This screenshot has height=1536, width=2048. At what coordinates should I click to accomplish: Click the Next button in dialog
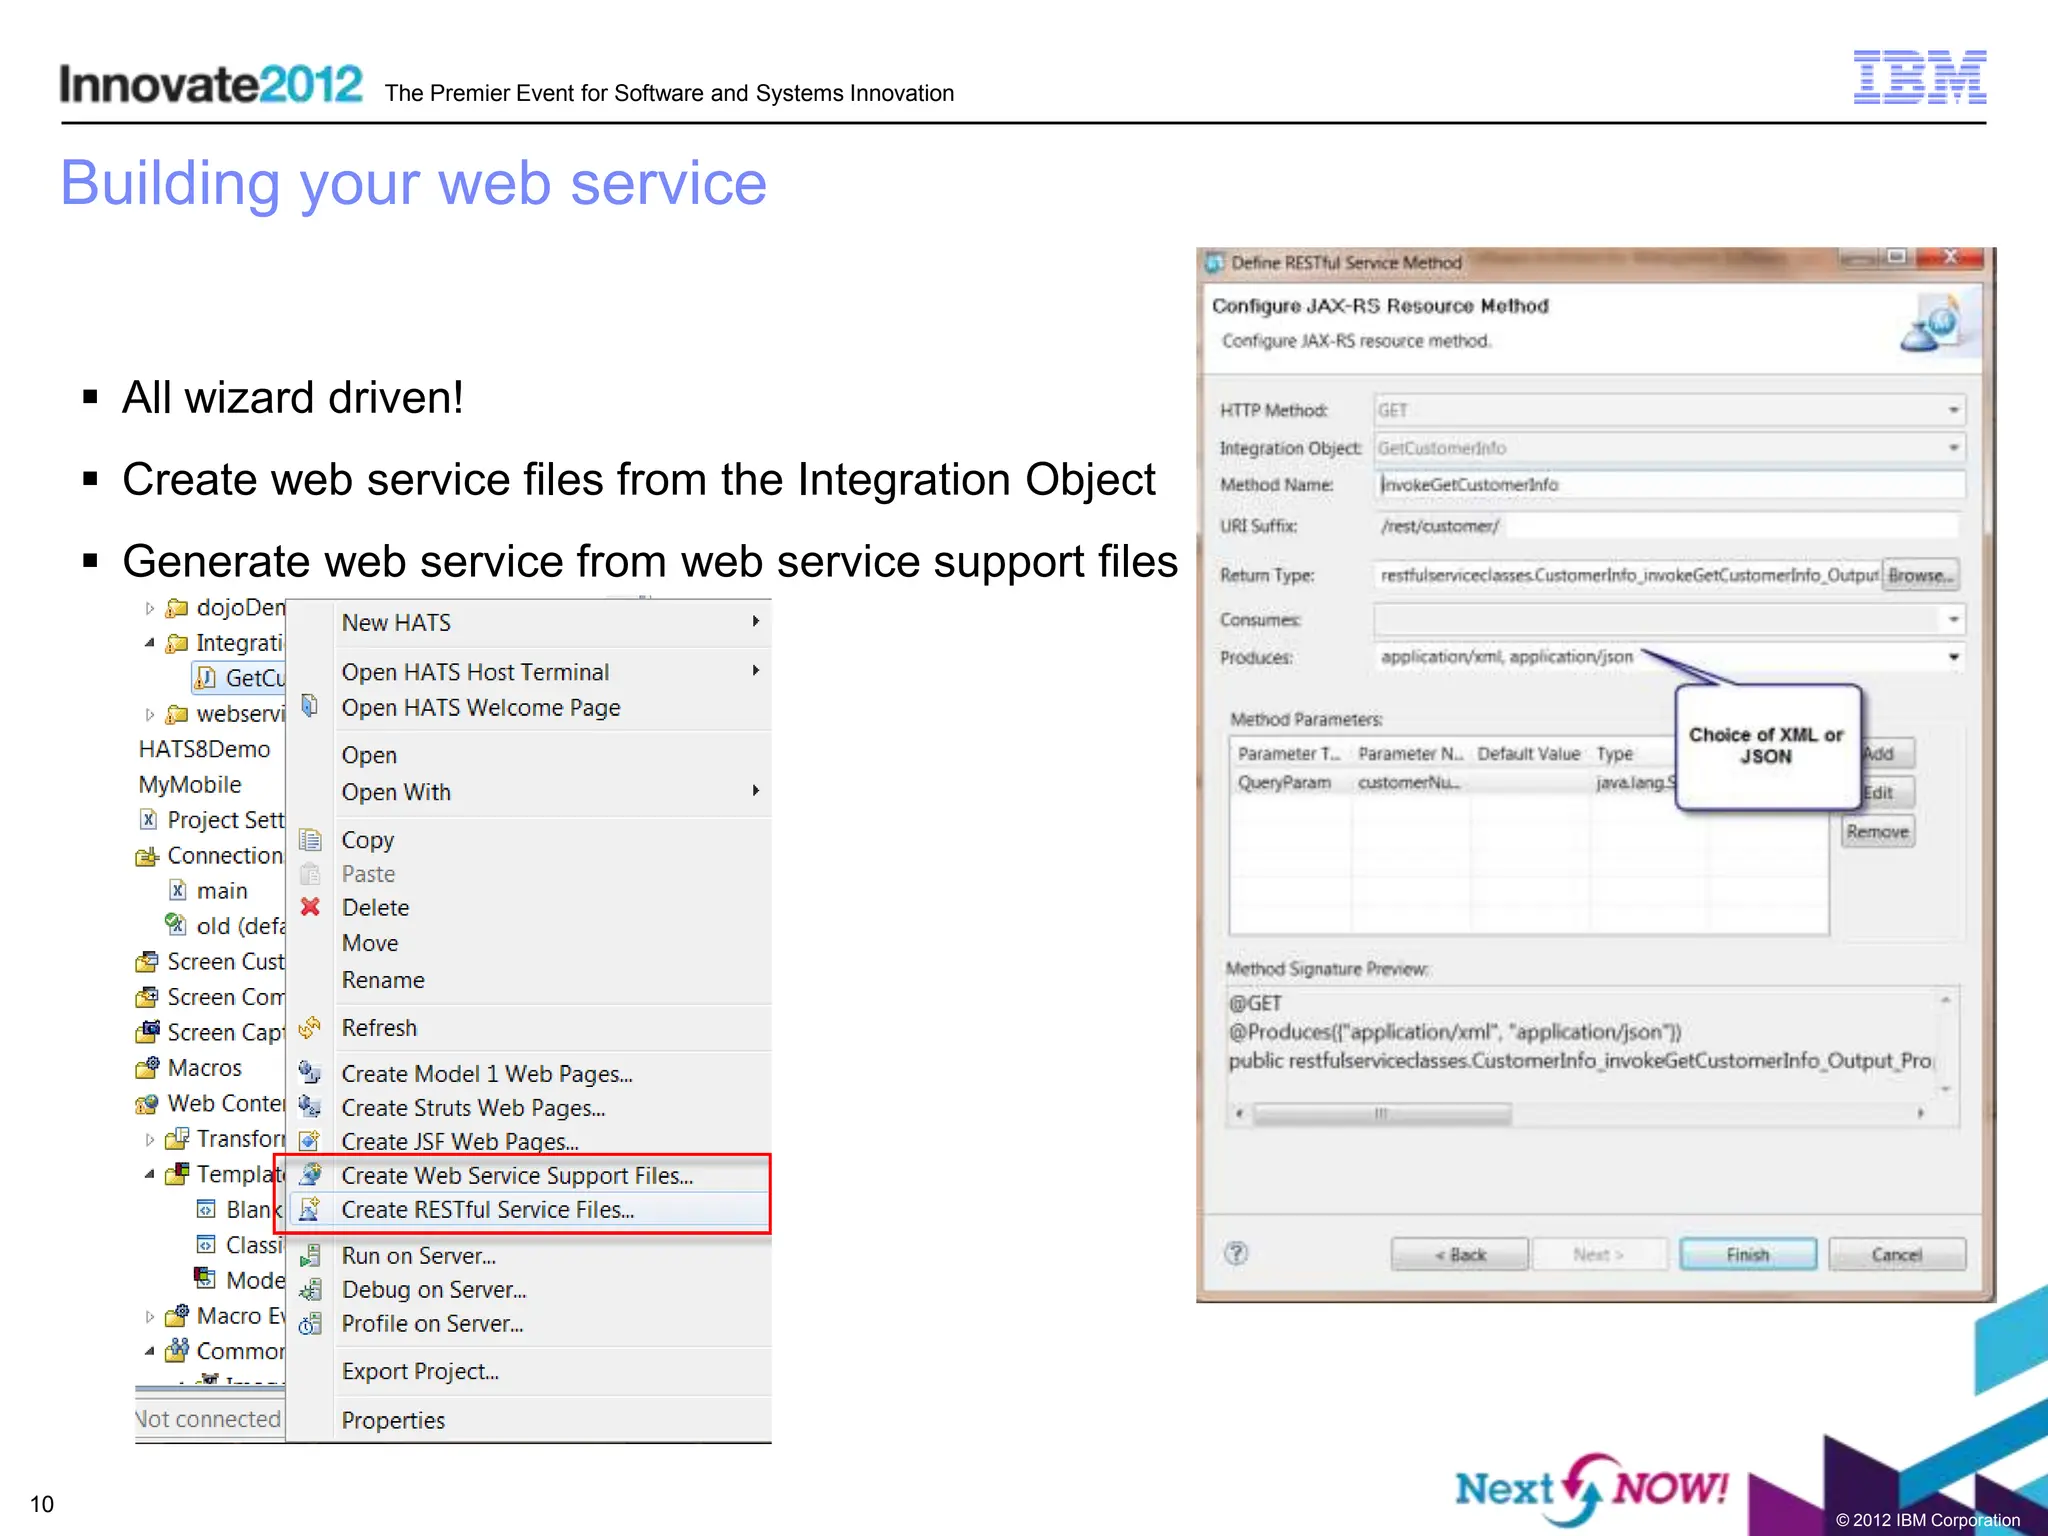pos(1598,1254)
